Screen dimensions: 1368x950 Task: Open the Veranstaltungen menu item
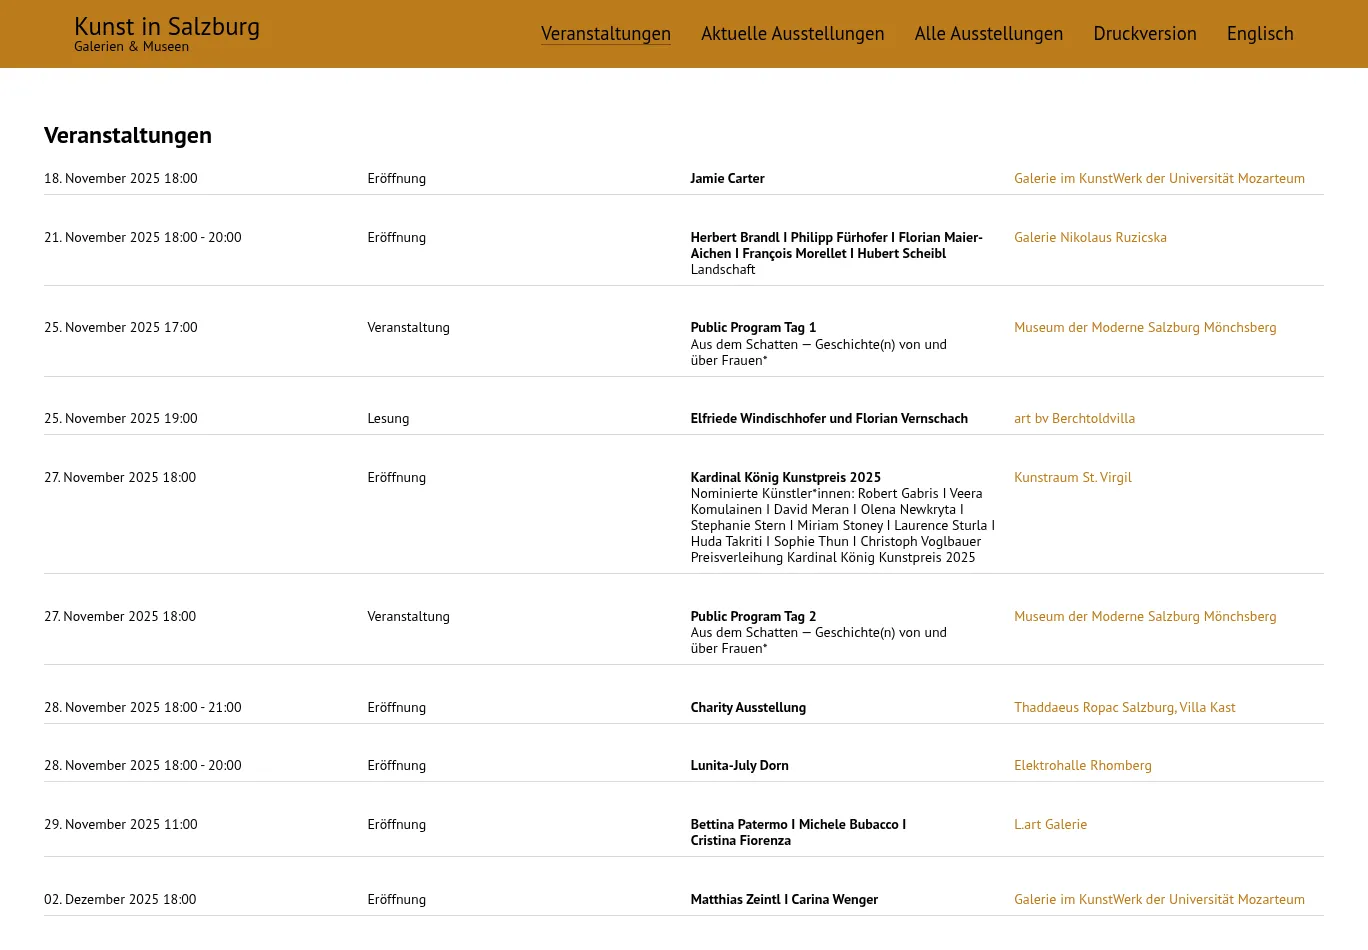coord(605,34)
